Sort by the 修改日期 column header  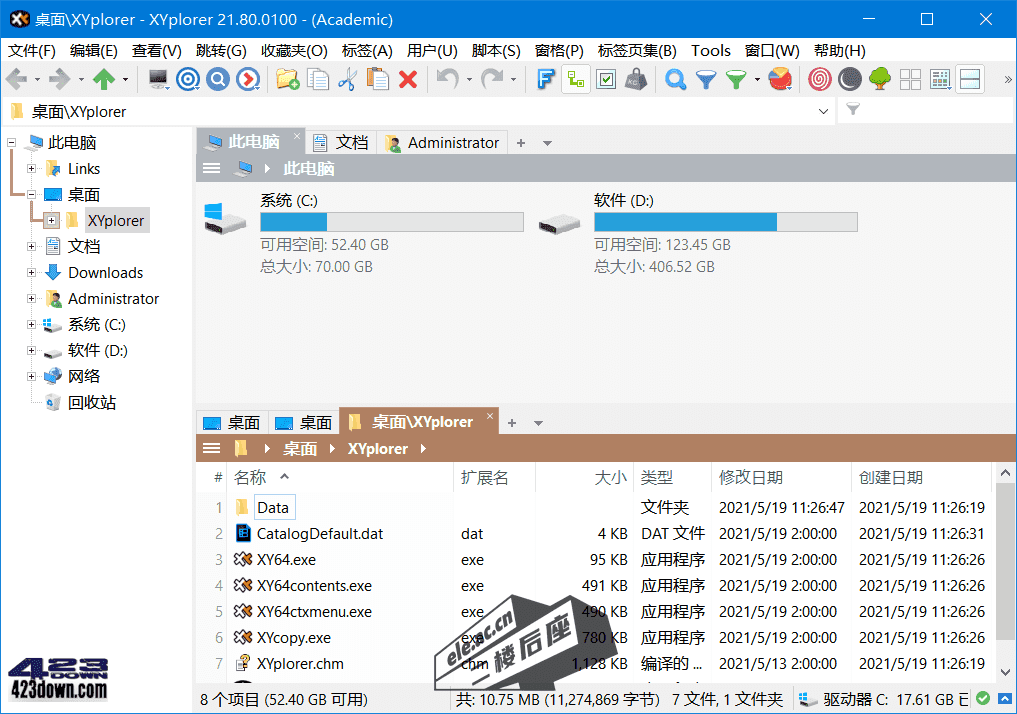coord(750,478)
